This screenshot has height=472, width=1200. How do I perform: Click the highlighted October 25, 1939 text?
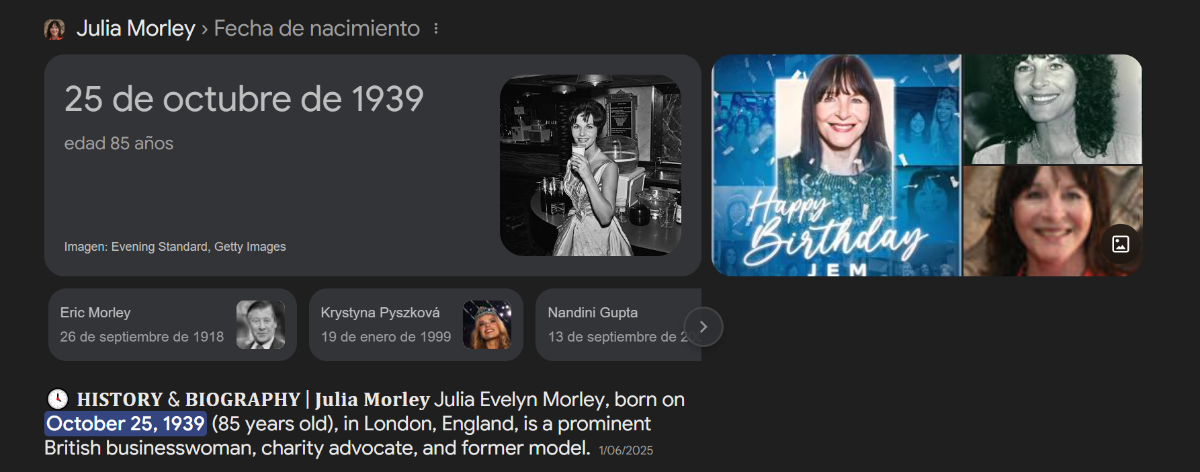[x=125, y=424]
